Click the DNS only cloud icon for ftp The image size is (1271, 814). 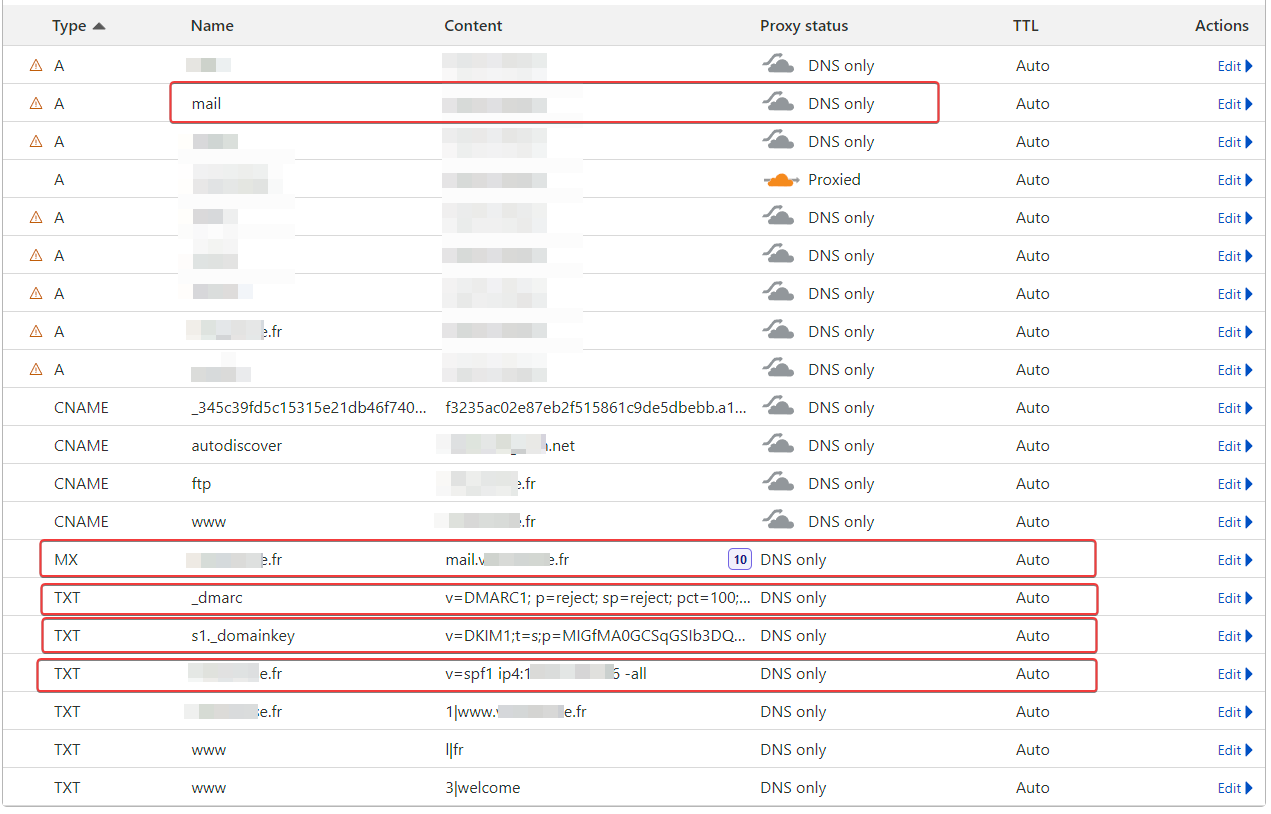pos(779,483)
